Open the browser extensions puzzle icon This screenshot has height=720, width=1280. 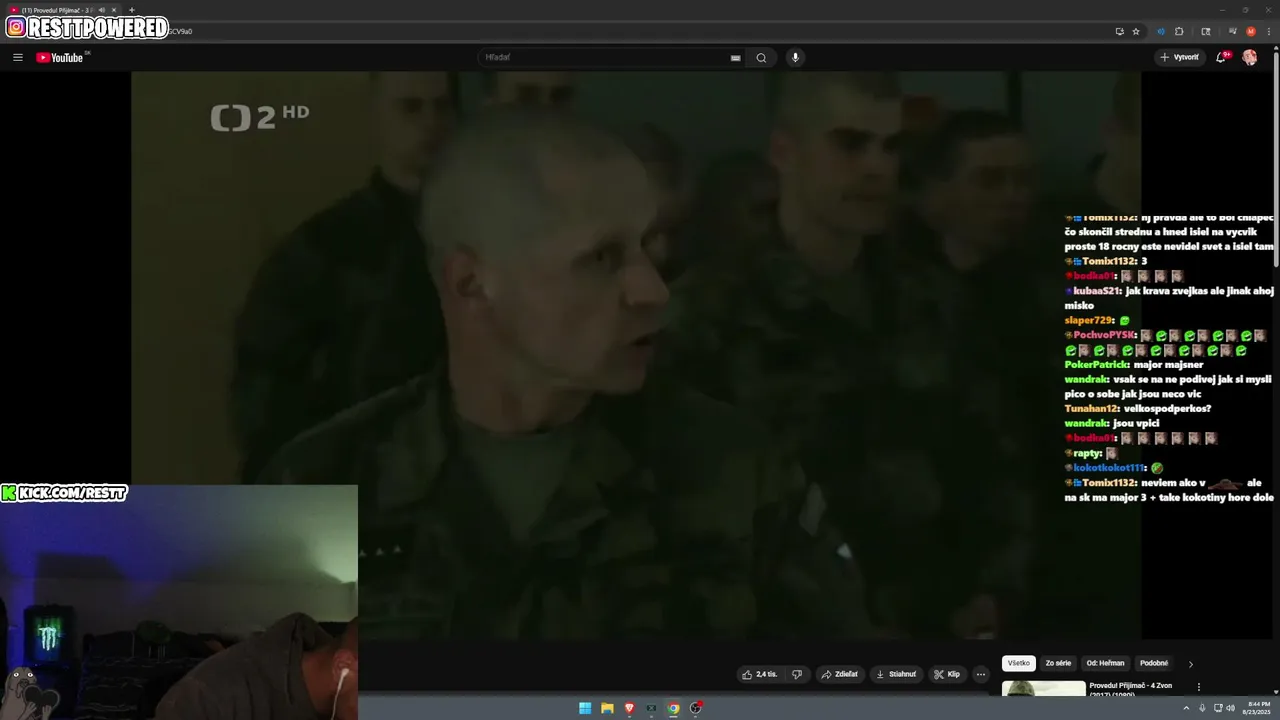[1179, 31]
